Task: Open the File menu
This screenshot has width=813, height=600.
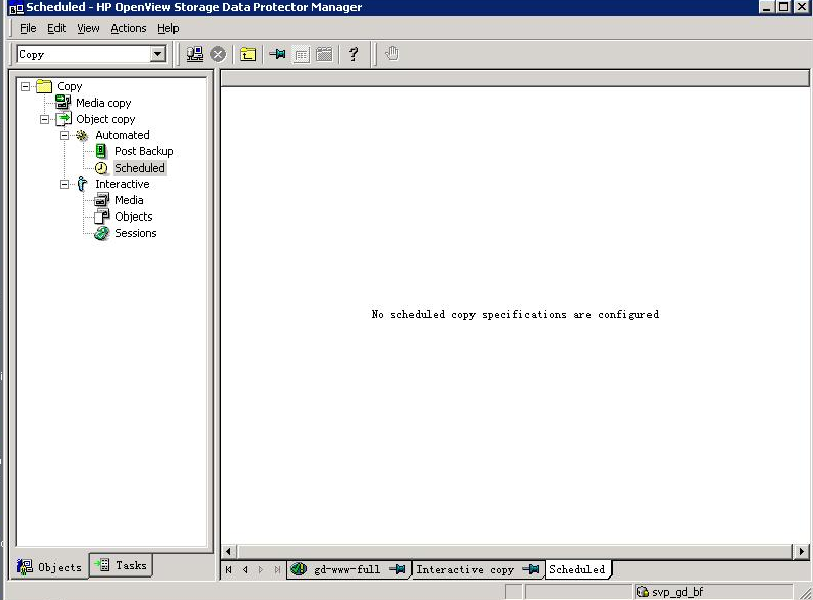Action: 28,28
